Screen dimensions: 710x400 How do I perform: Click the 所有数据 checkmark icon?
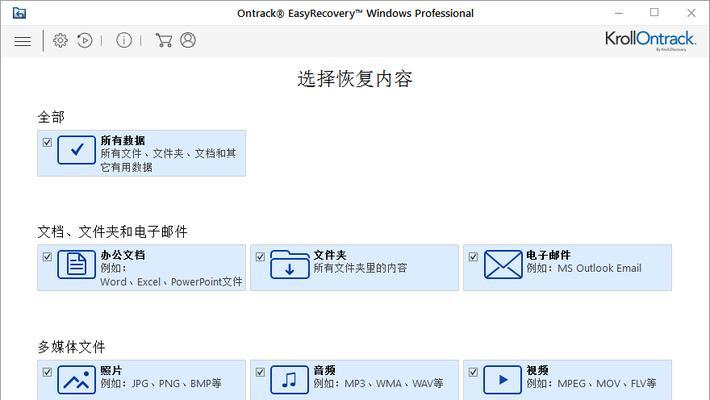click(x=77, y=150)
